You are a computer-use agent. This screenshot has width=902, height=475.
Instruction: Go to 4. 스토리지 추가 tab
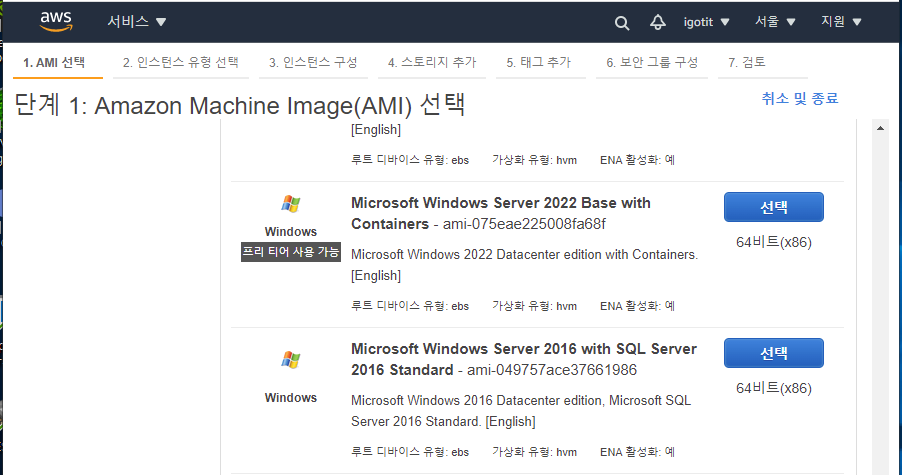click(x=432, y=62)
